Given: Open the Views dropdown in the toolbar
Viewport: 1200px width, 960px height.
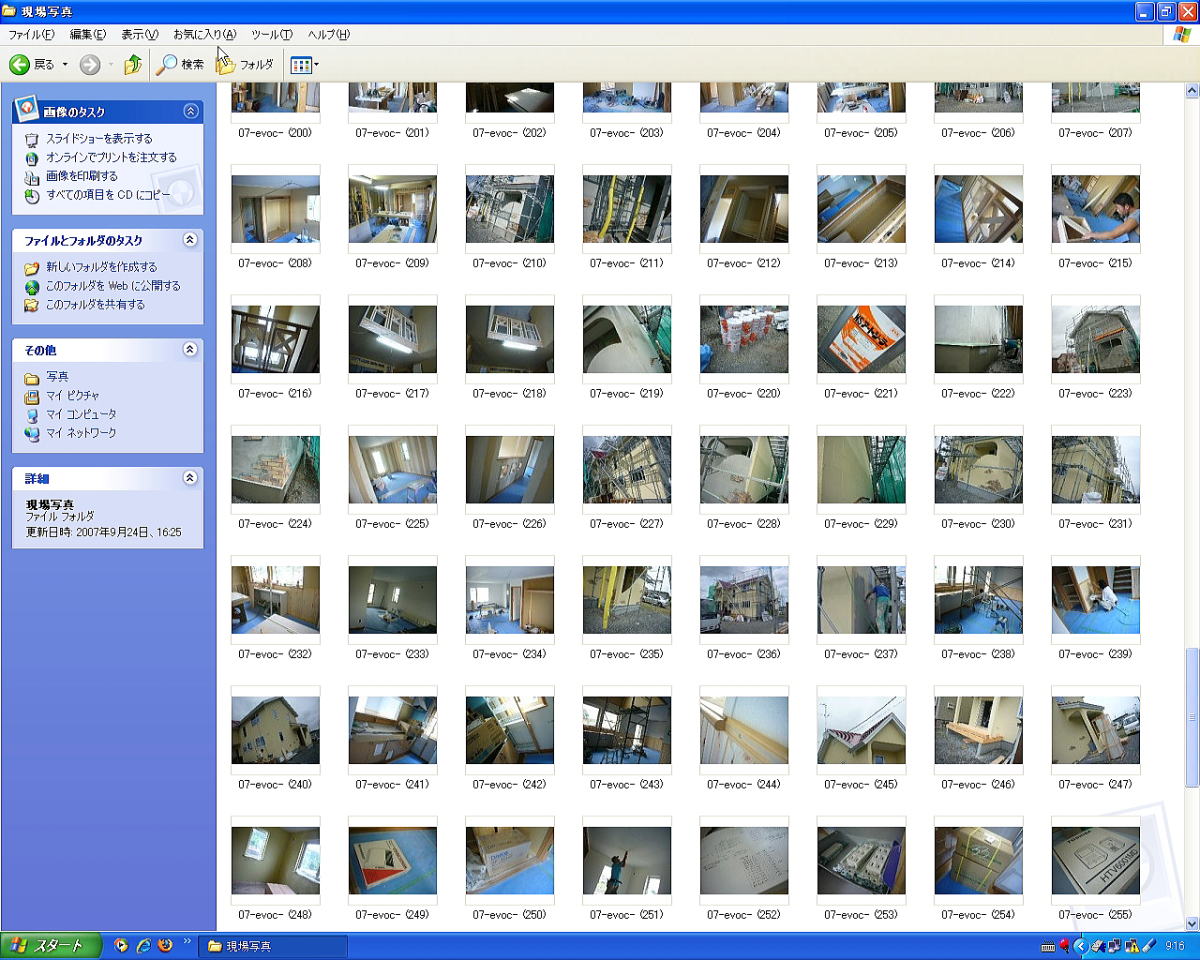Looking at the screenshot, I should [x=304, y=65].
